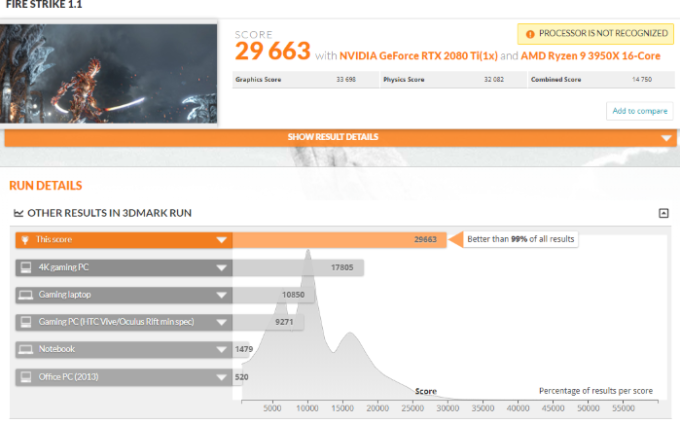Click the Combined Score value 14 750
The width and height of the screenshot is (680, 423).
642,79
